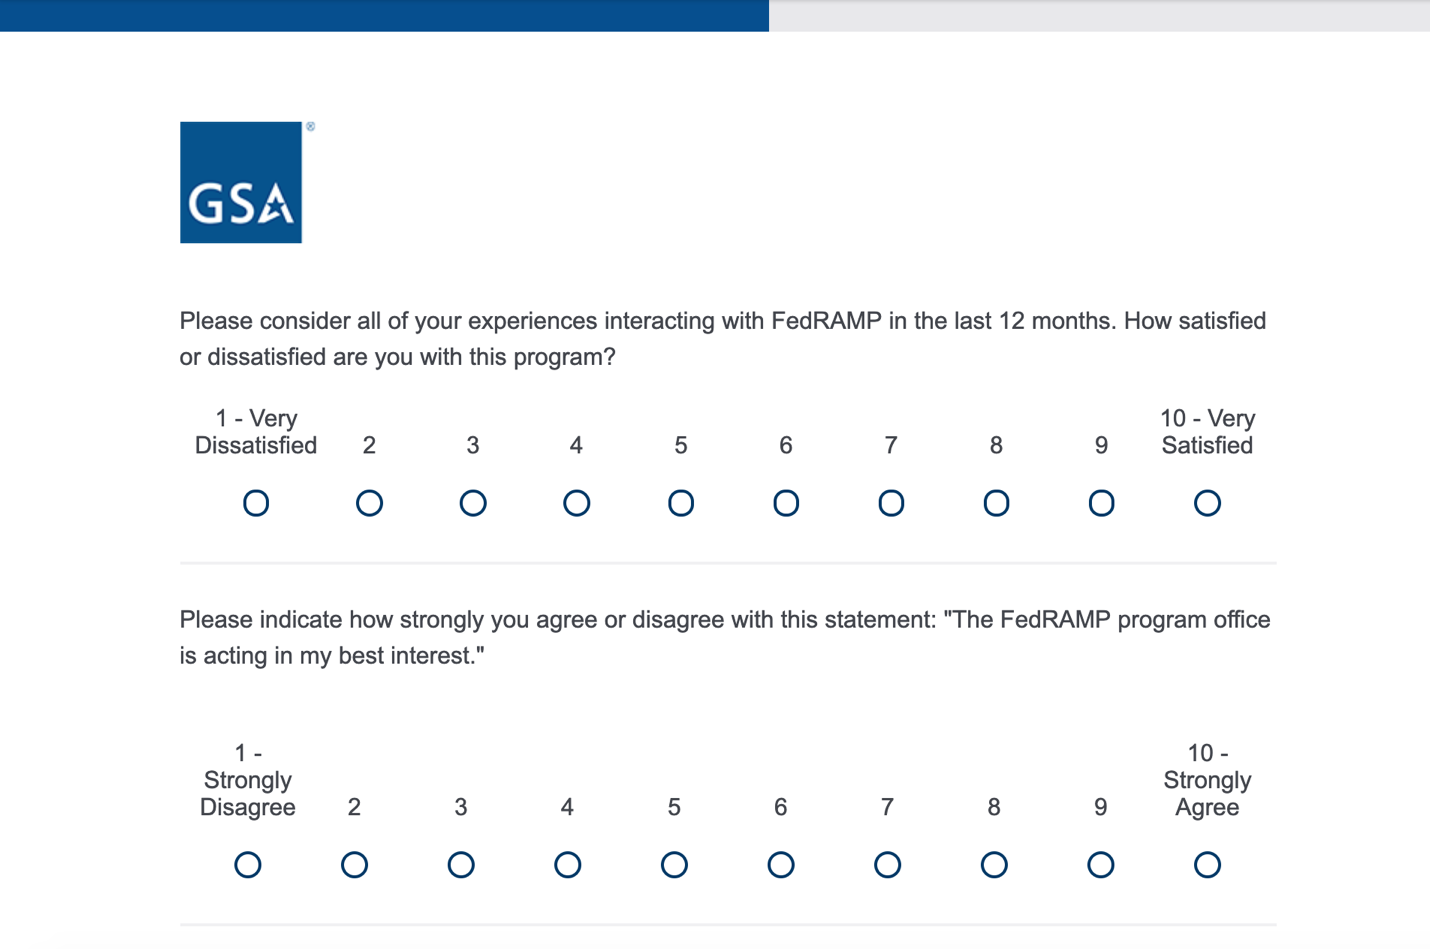This screenshot has width=1430, height=949.
Task: Choose 10 - Strongly Agree option
Action: pyautogui.click(x=1207, y=865)
